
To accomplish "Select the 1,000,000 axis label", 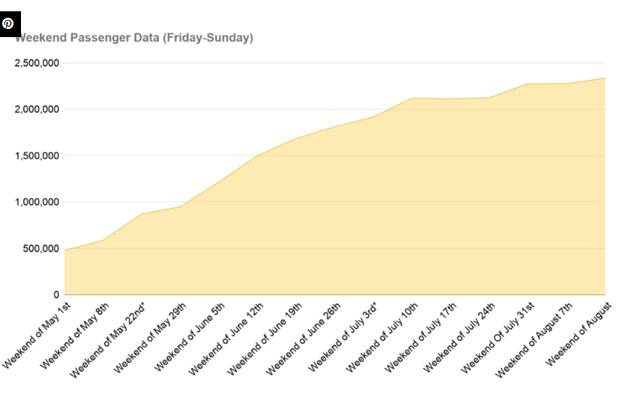I will (x=37, y=202).
